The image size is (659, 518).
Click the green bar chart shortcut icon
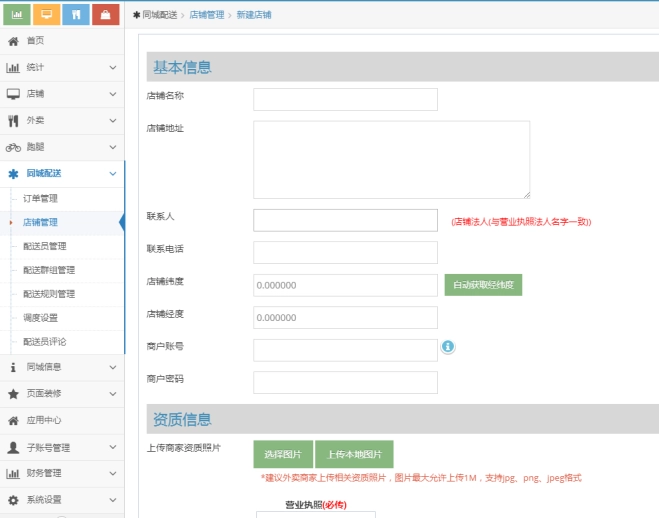point(17,15)
